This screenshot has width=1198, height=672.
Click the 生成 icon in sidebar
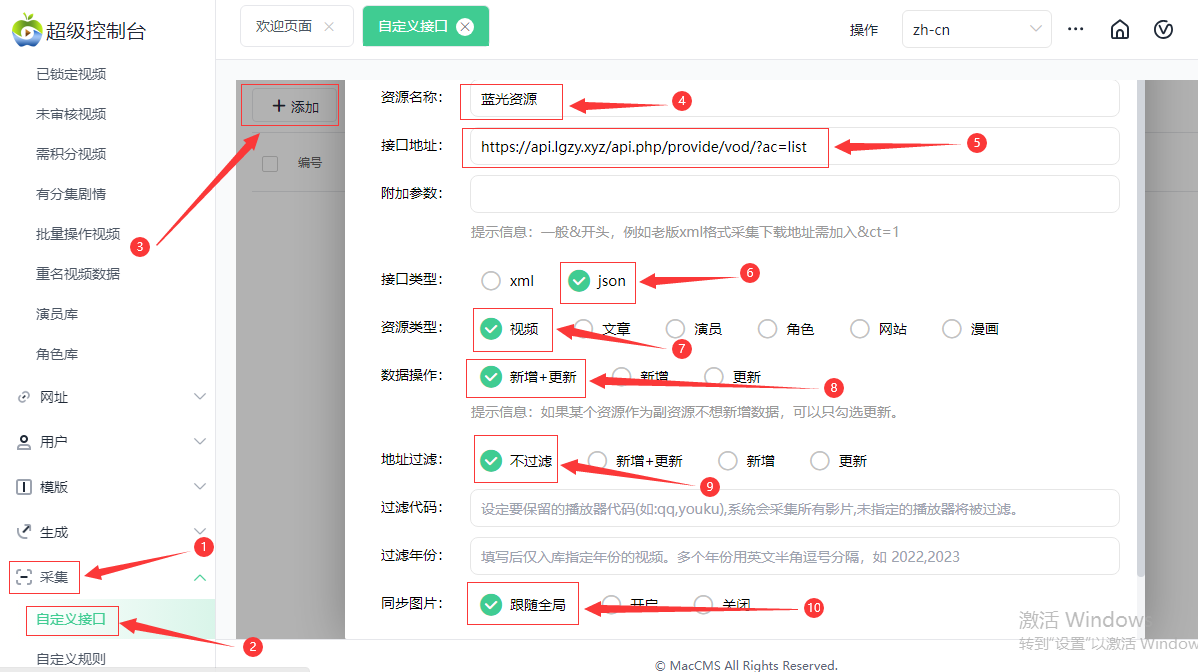pyautogui.click(x=26, y=532)
